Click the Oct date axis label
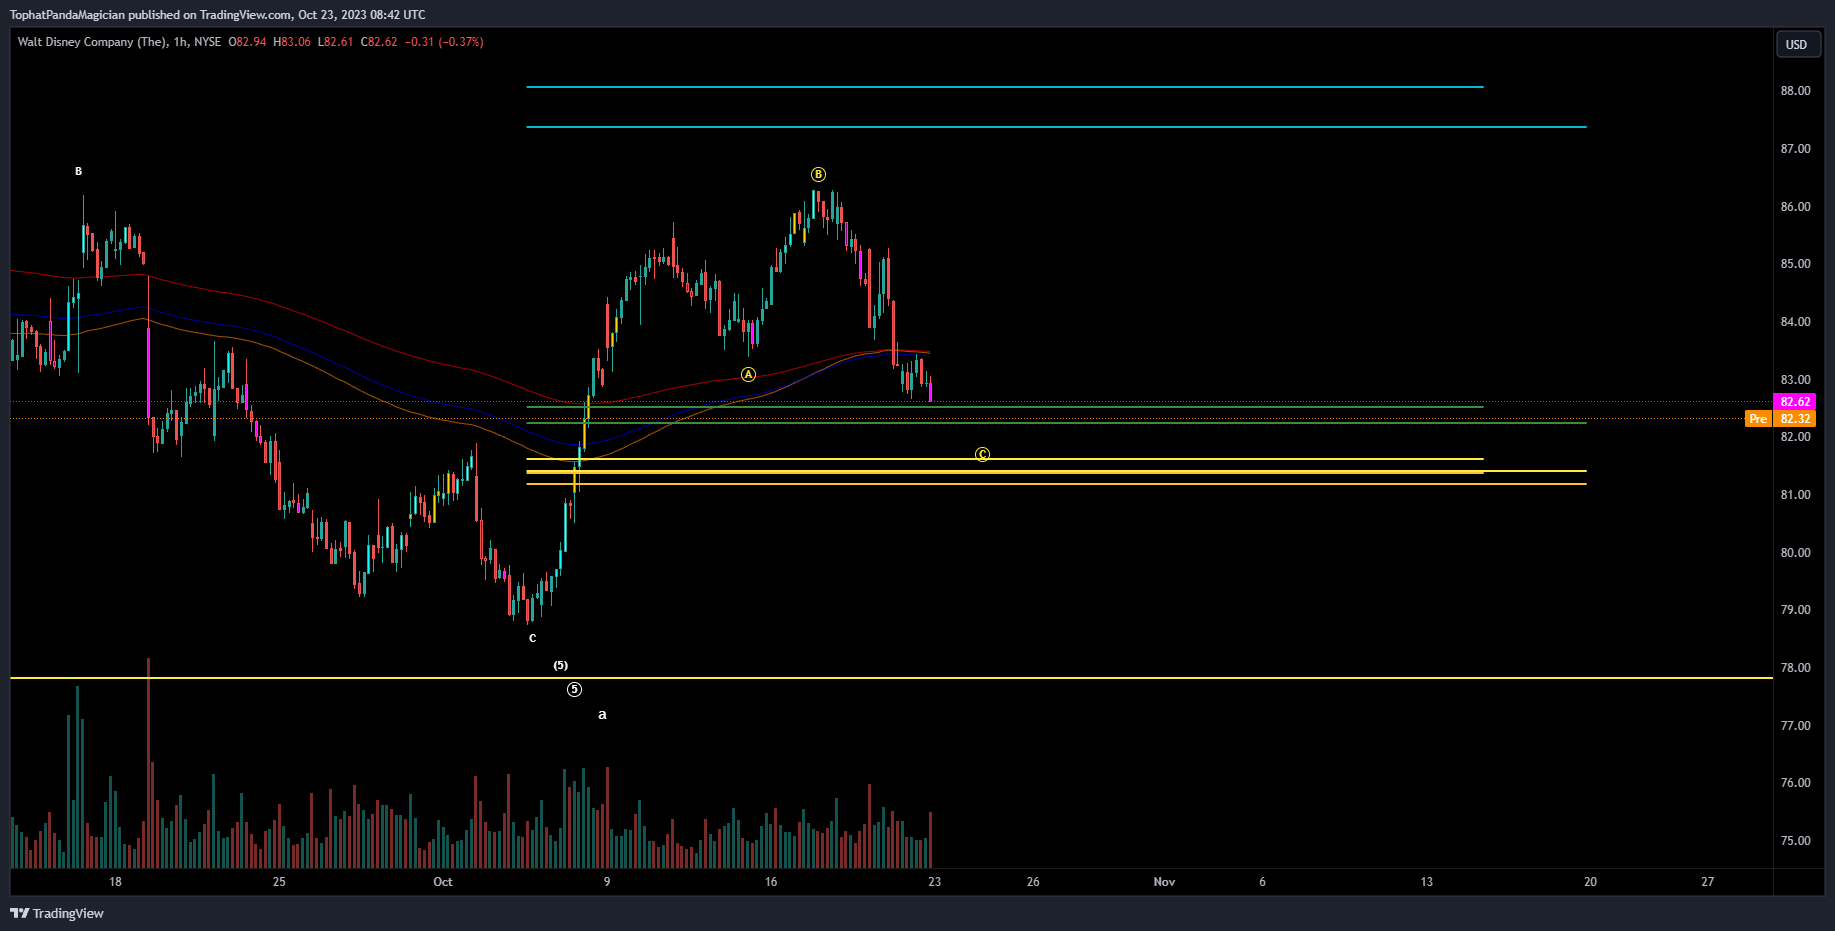This screenshot has height=931, width=1835. 443,882
